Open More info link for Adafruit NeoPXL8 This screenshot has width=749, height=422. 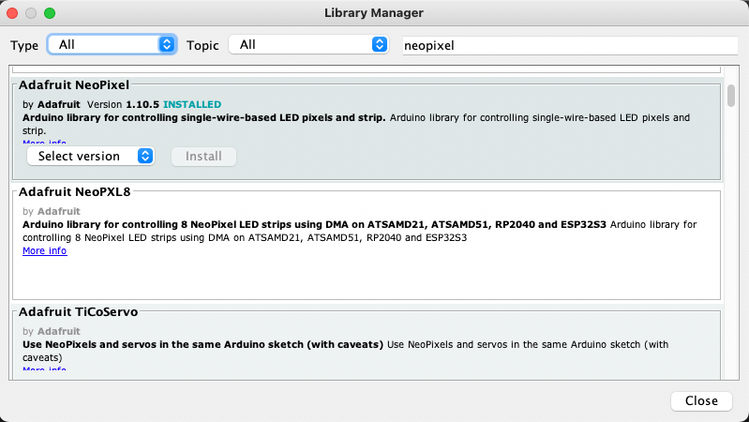(x=44, y=251)
